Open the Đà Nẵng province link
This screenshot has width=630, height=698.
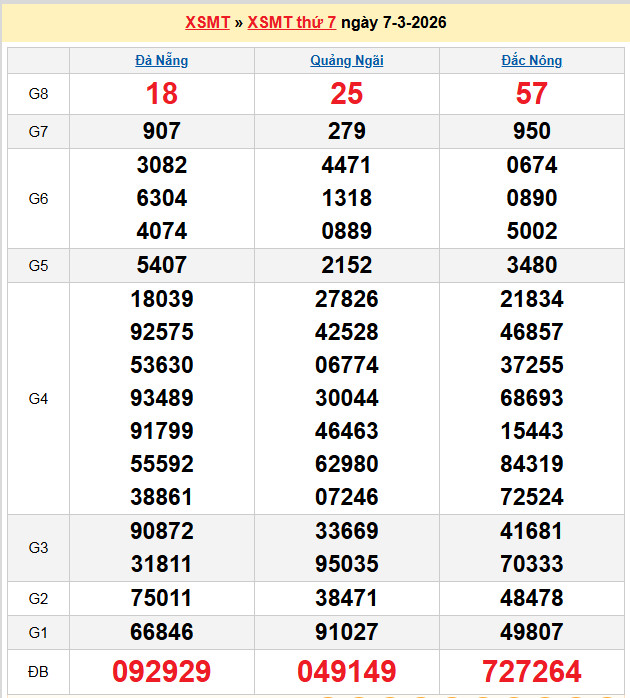point(162,60)
